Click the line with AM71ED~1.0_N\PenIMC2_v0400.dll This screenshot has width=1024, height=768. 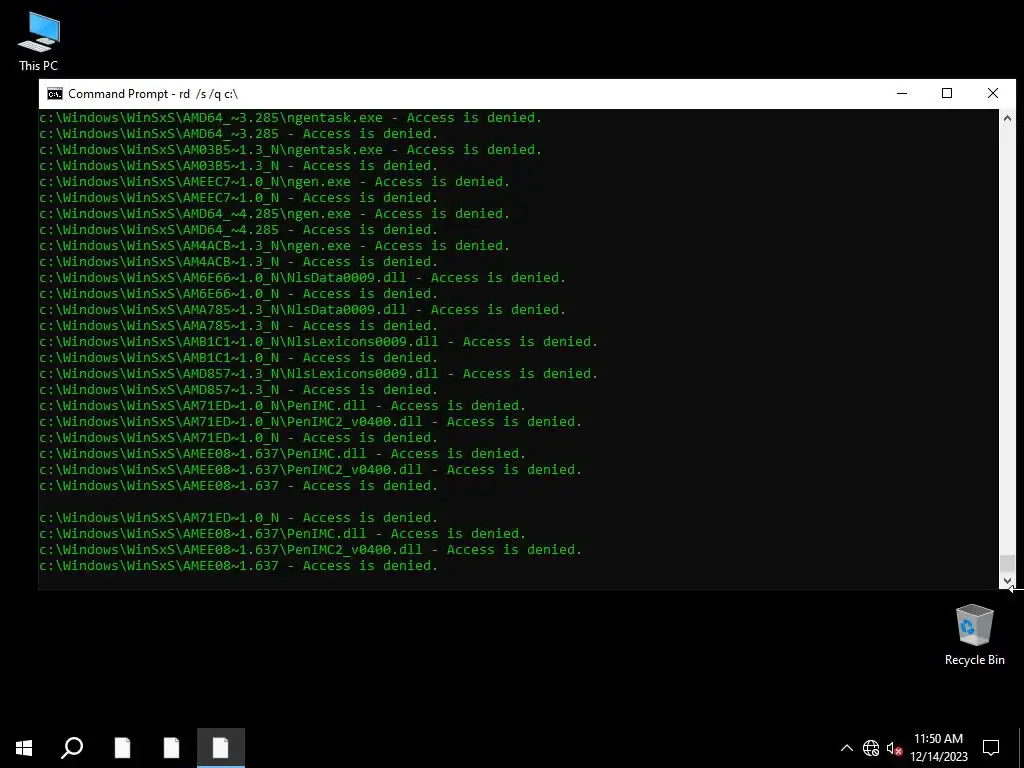[310, 421]
